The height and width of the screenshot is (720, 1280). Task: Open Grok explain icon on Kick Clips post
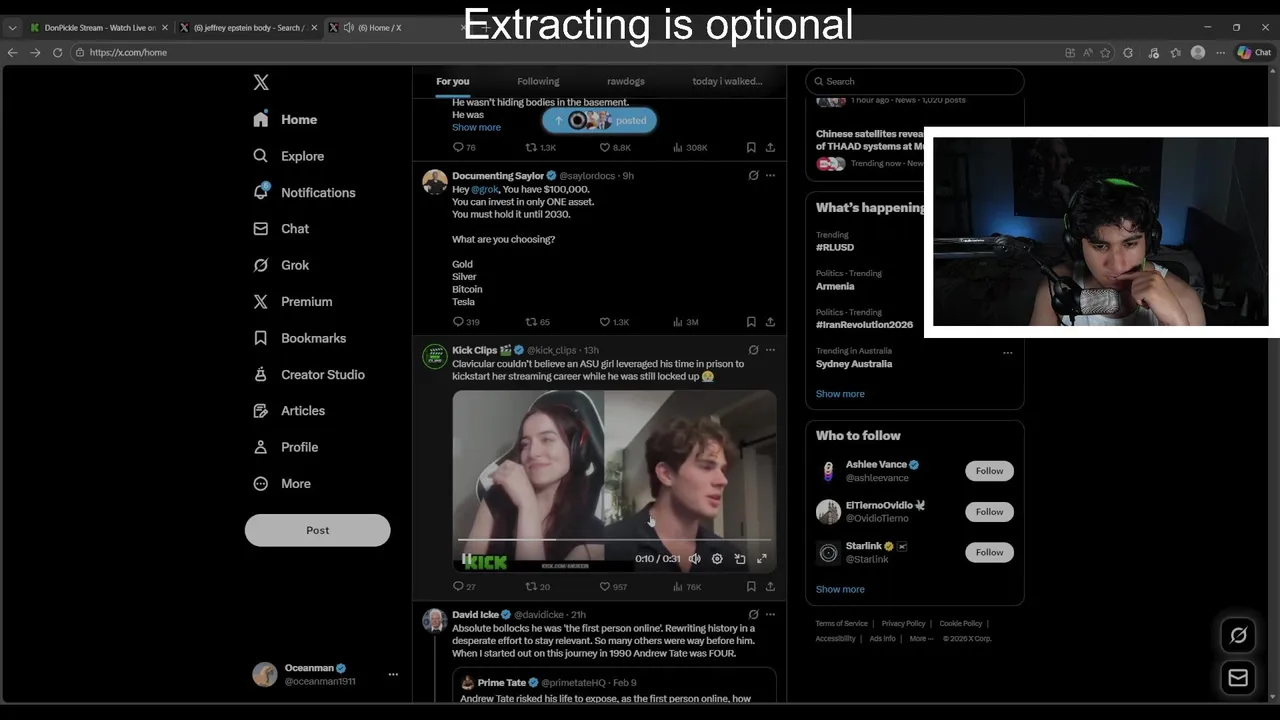tap(753, 350)
